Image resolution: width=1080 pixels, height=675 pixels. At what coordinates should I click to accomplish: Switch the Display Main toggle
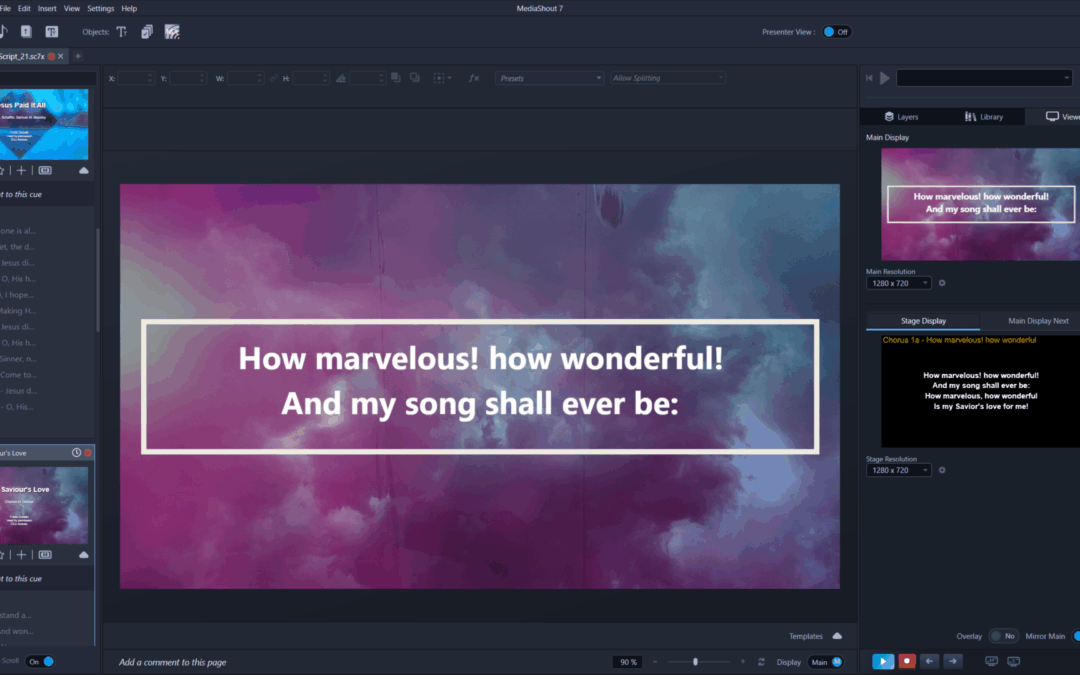[826, 662]
